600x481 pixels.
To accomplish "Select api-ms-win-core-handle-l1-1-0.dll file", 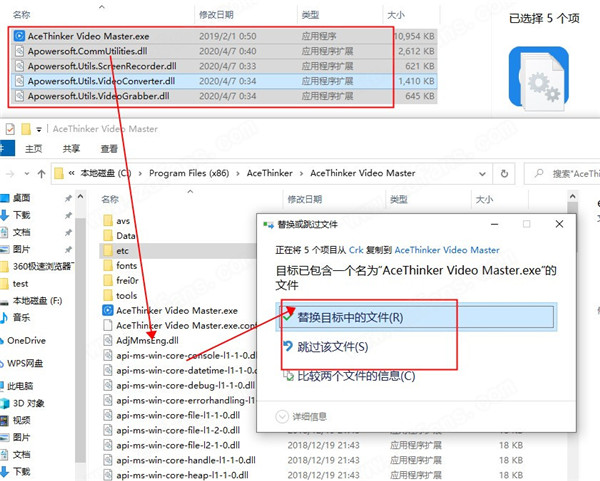I will (186, 460).
